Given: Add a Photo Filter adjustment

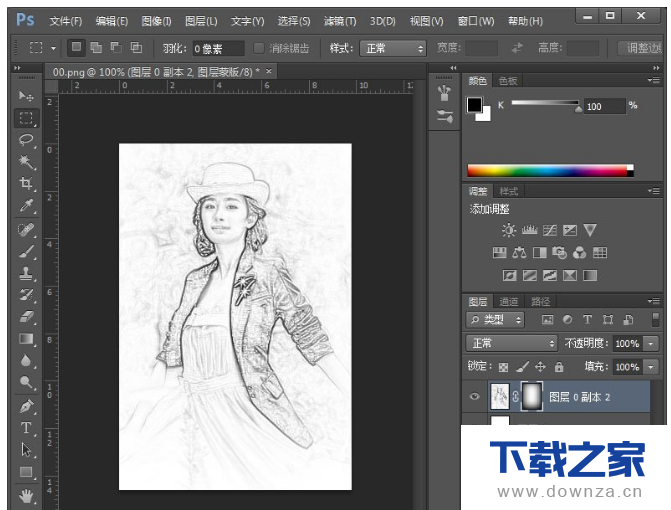Looking at the screenshot, I should (559, 253).
